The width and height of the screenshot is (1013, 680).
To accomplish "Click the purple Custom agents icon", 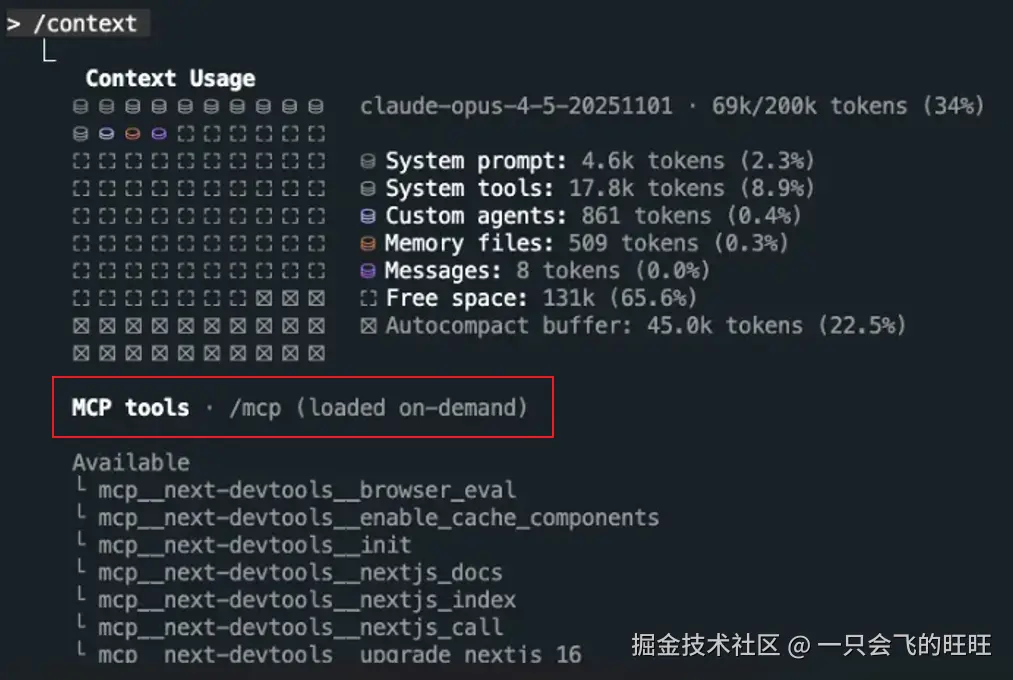I will click(x=368, y=215).
